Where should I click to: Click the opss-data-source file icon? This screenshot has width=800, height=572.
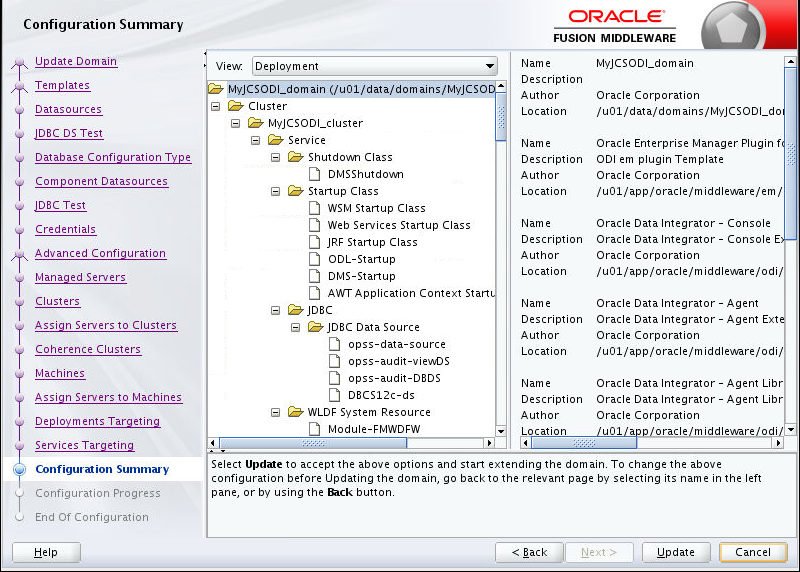click(335, 344)
